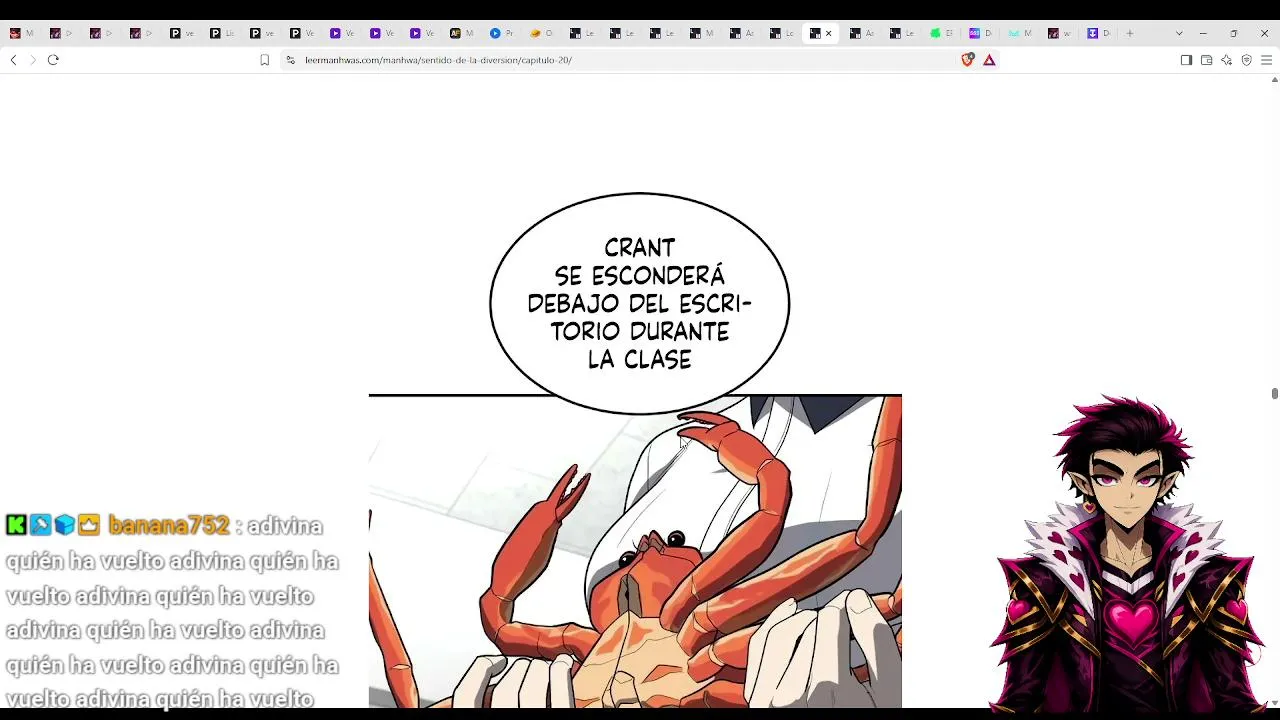1280x720 pixels.
Task: Click the gold crown badge beside banana752
Action: pyautogui.click(x=89, y=525)
